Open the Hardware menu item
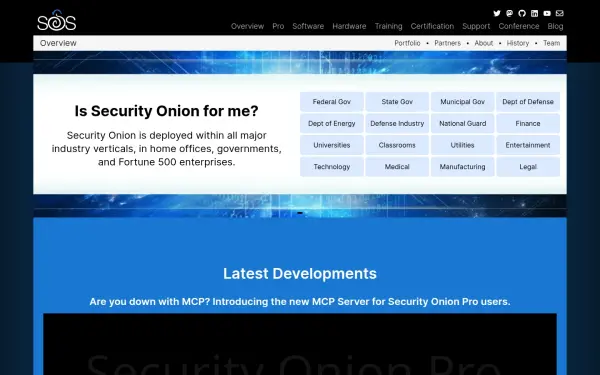Image resolution: width=600 pixels, height=375 pixels. [349, 26]
